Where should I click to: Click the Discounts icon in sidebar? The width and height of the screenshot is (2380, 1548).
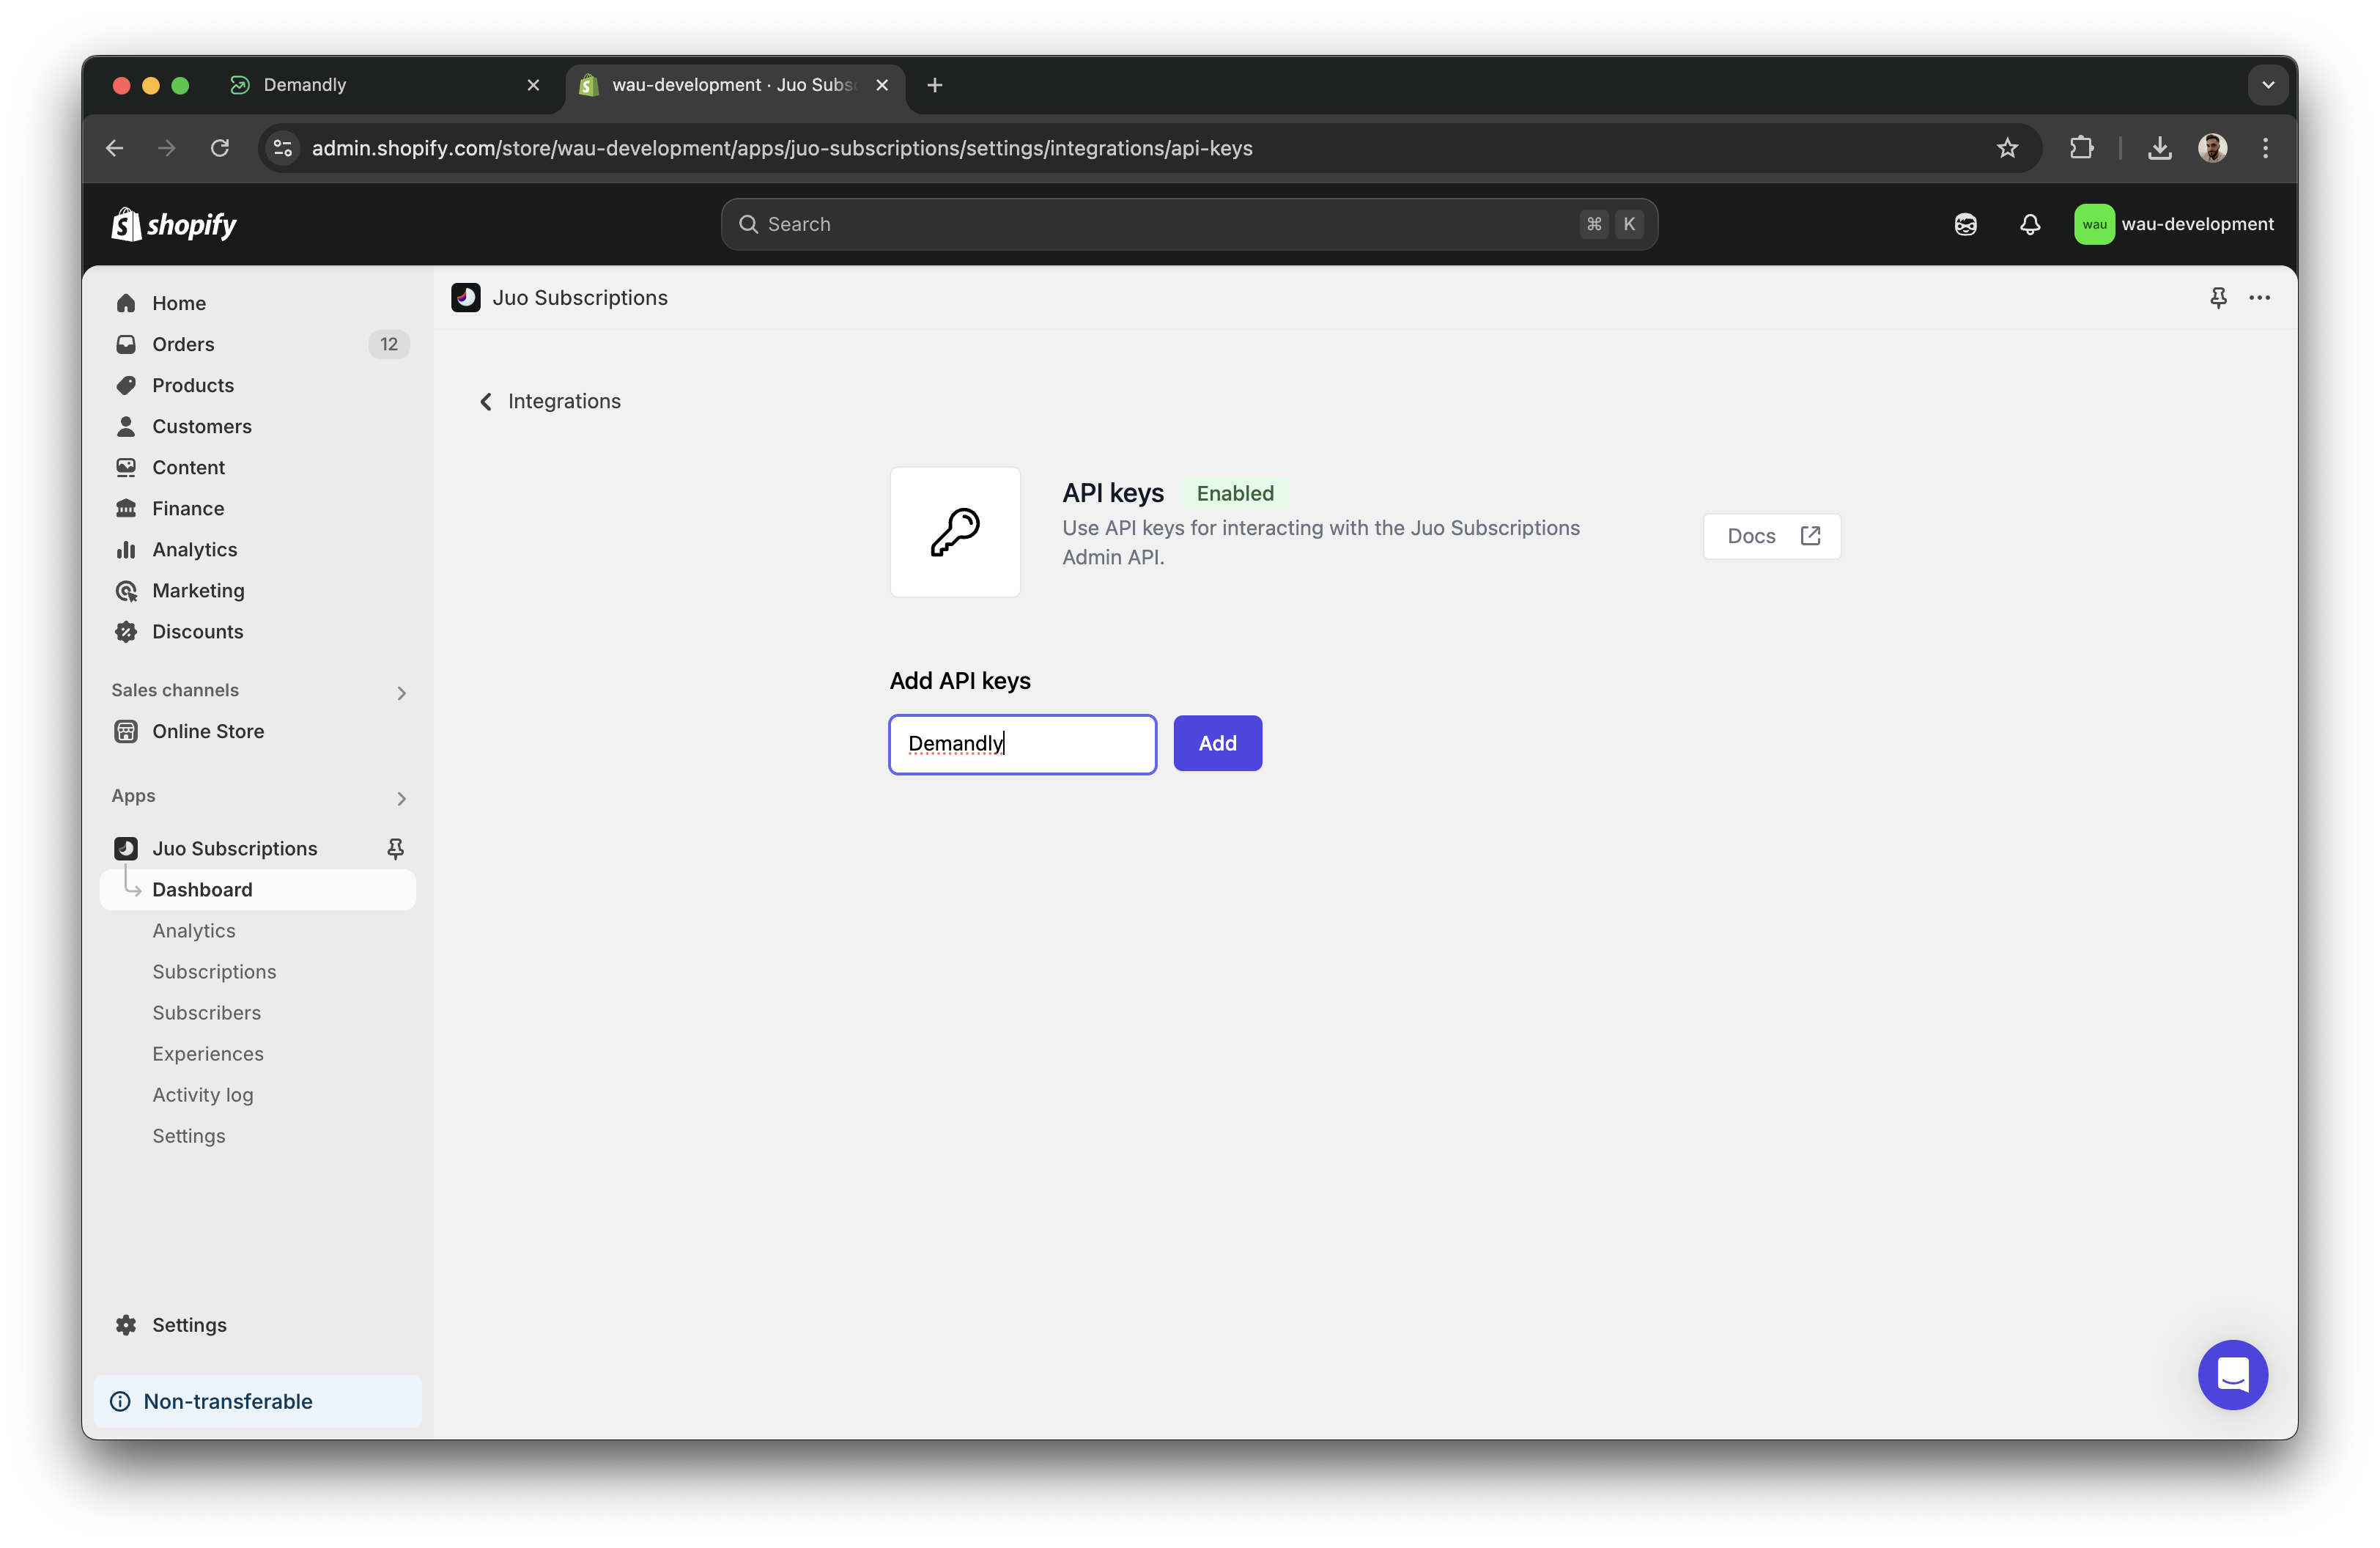(126, 631)
